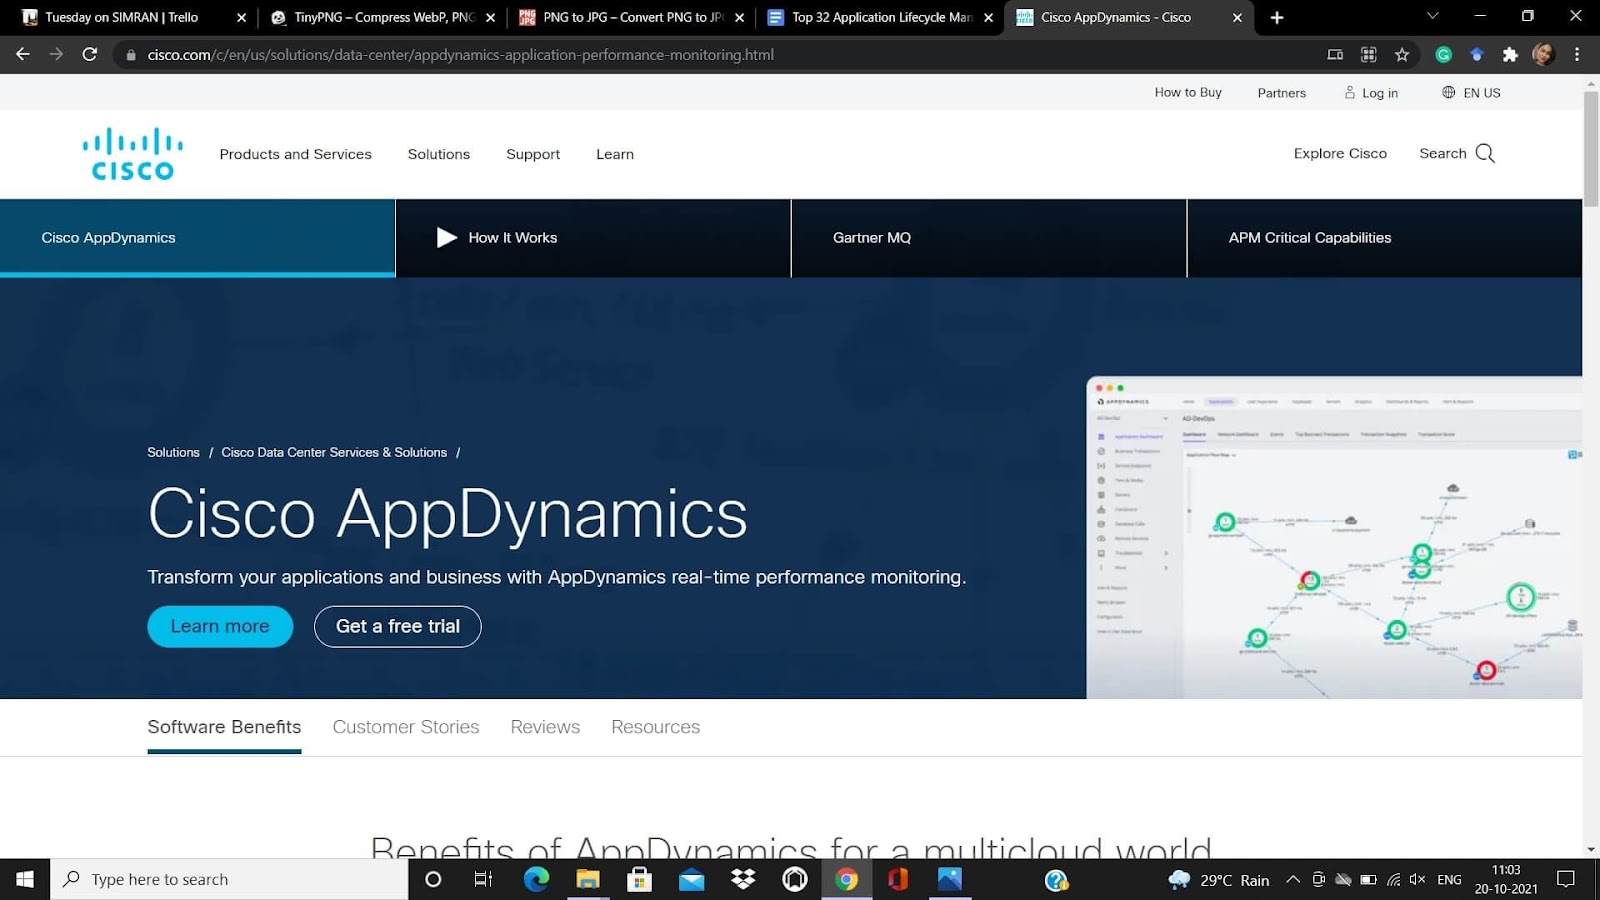Go back with browser back arrow

coord(23,54)
